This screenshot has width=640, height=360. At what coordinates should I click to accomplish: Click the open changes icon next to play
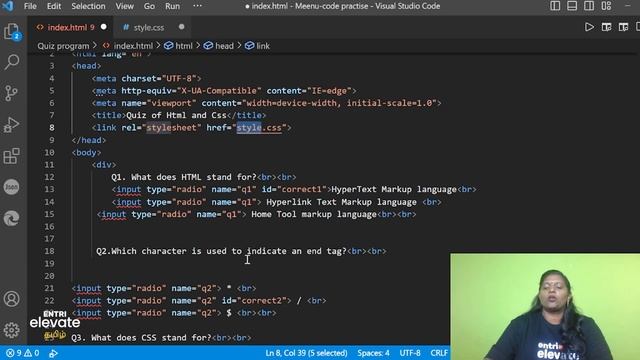(607, 27)
